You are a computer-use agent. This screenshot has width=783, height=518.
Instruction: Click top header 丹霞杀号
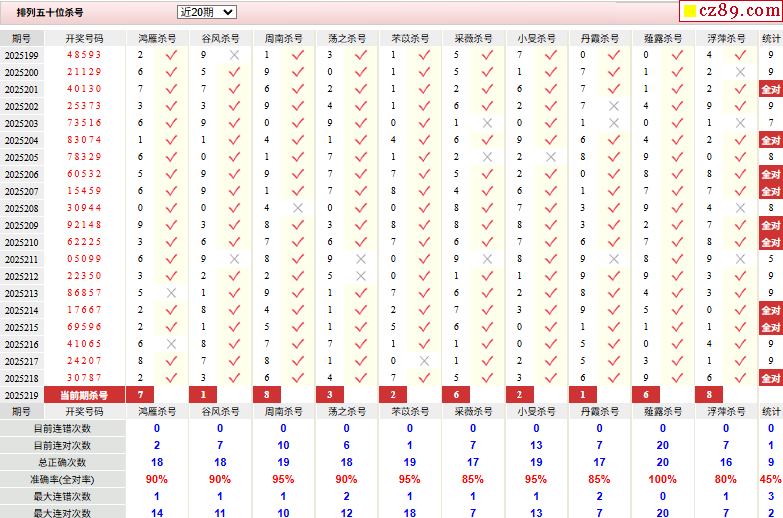(600, 38)
